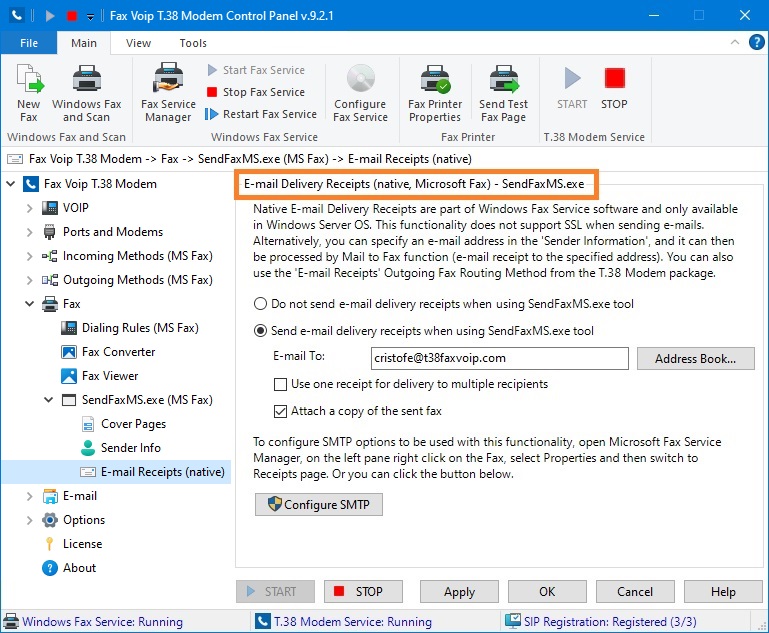Click ribbon START T.38 Modem Service

(x=572, y=89)
